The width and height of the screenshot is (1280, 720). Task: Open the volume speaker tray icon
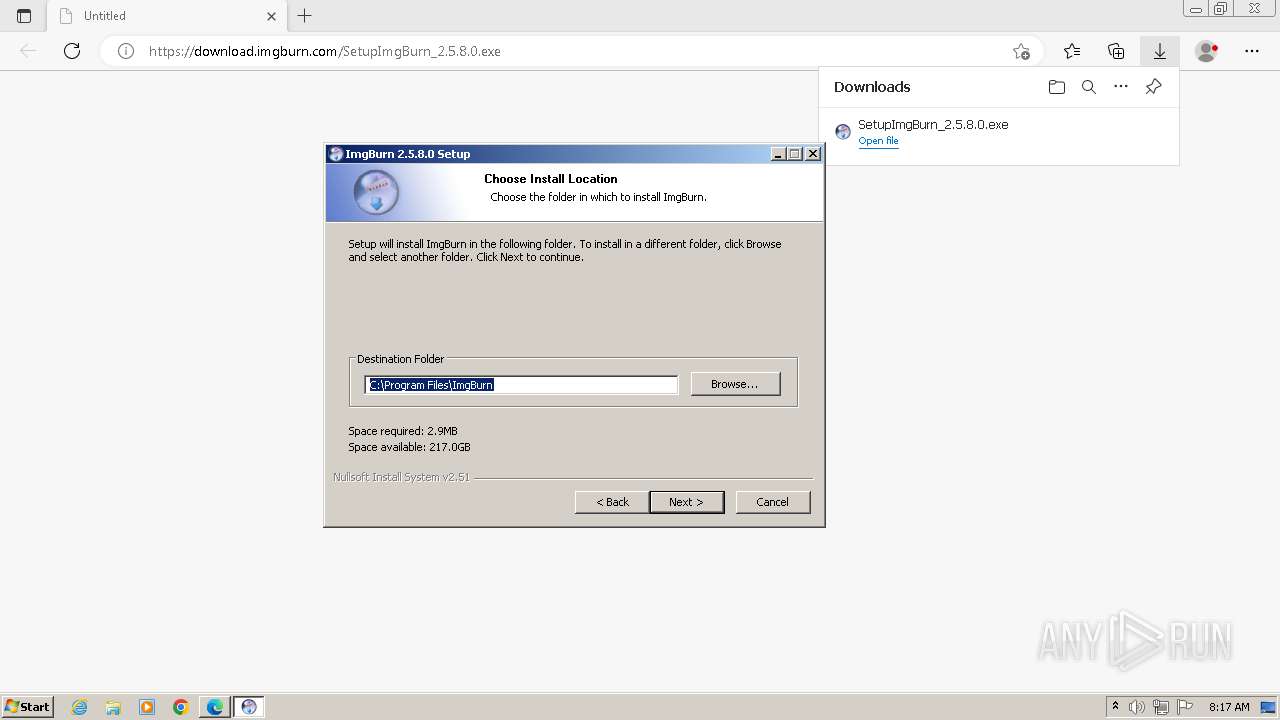(x=1137, y=707)
